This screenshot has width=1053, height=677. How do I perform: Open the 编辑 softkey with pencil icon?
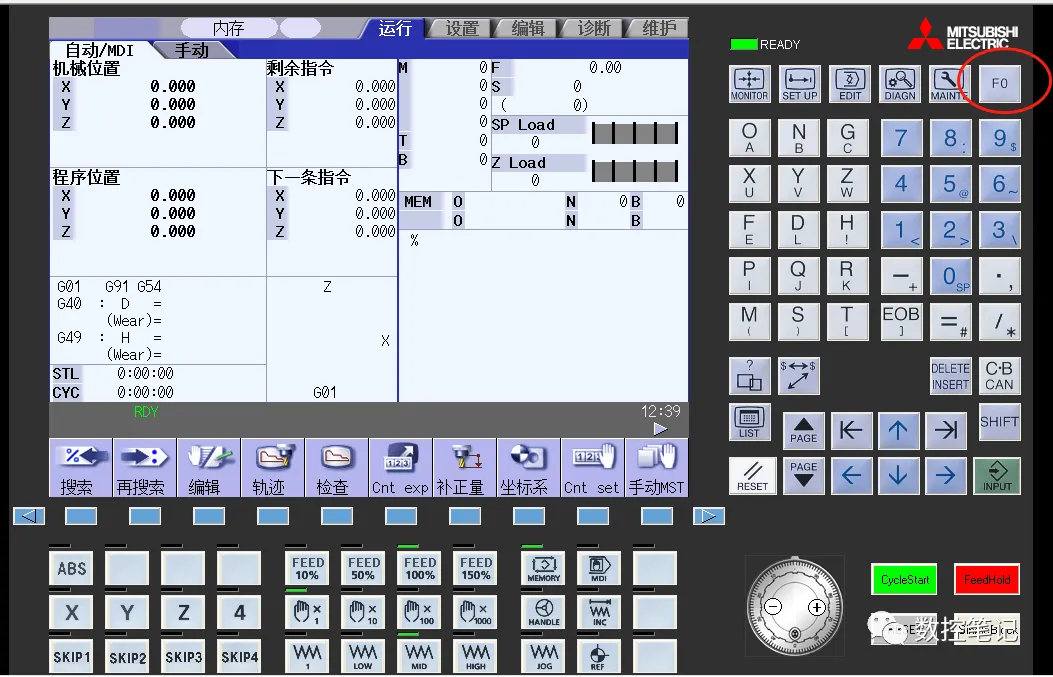click(209, 468)
